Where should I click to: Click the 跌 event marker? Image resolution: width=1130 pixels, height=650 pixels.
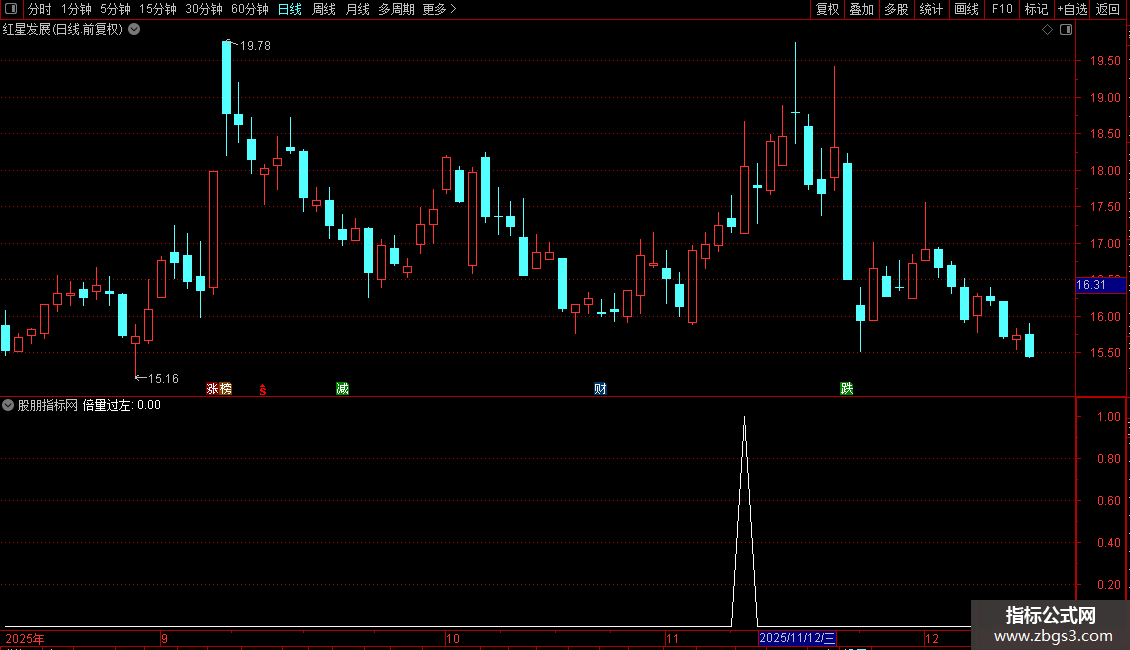pyautogui.click(x=847, y=389)
